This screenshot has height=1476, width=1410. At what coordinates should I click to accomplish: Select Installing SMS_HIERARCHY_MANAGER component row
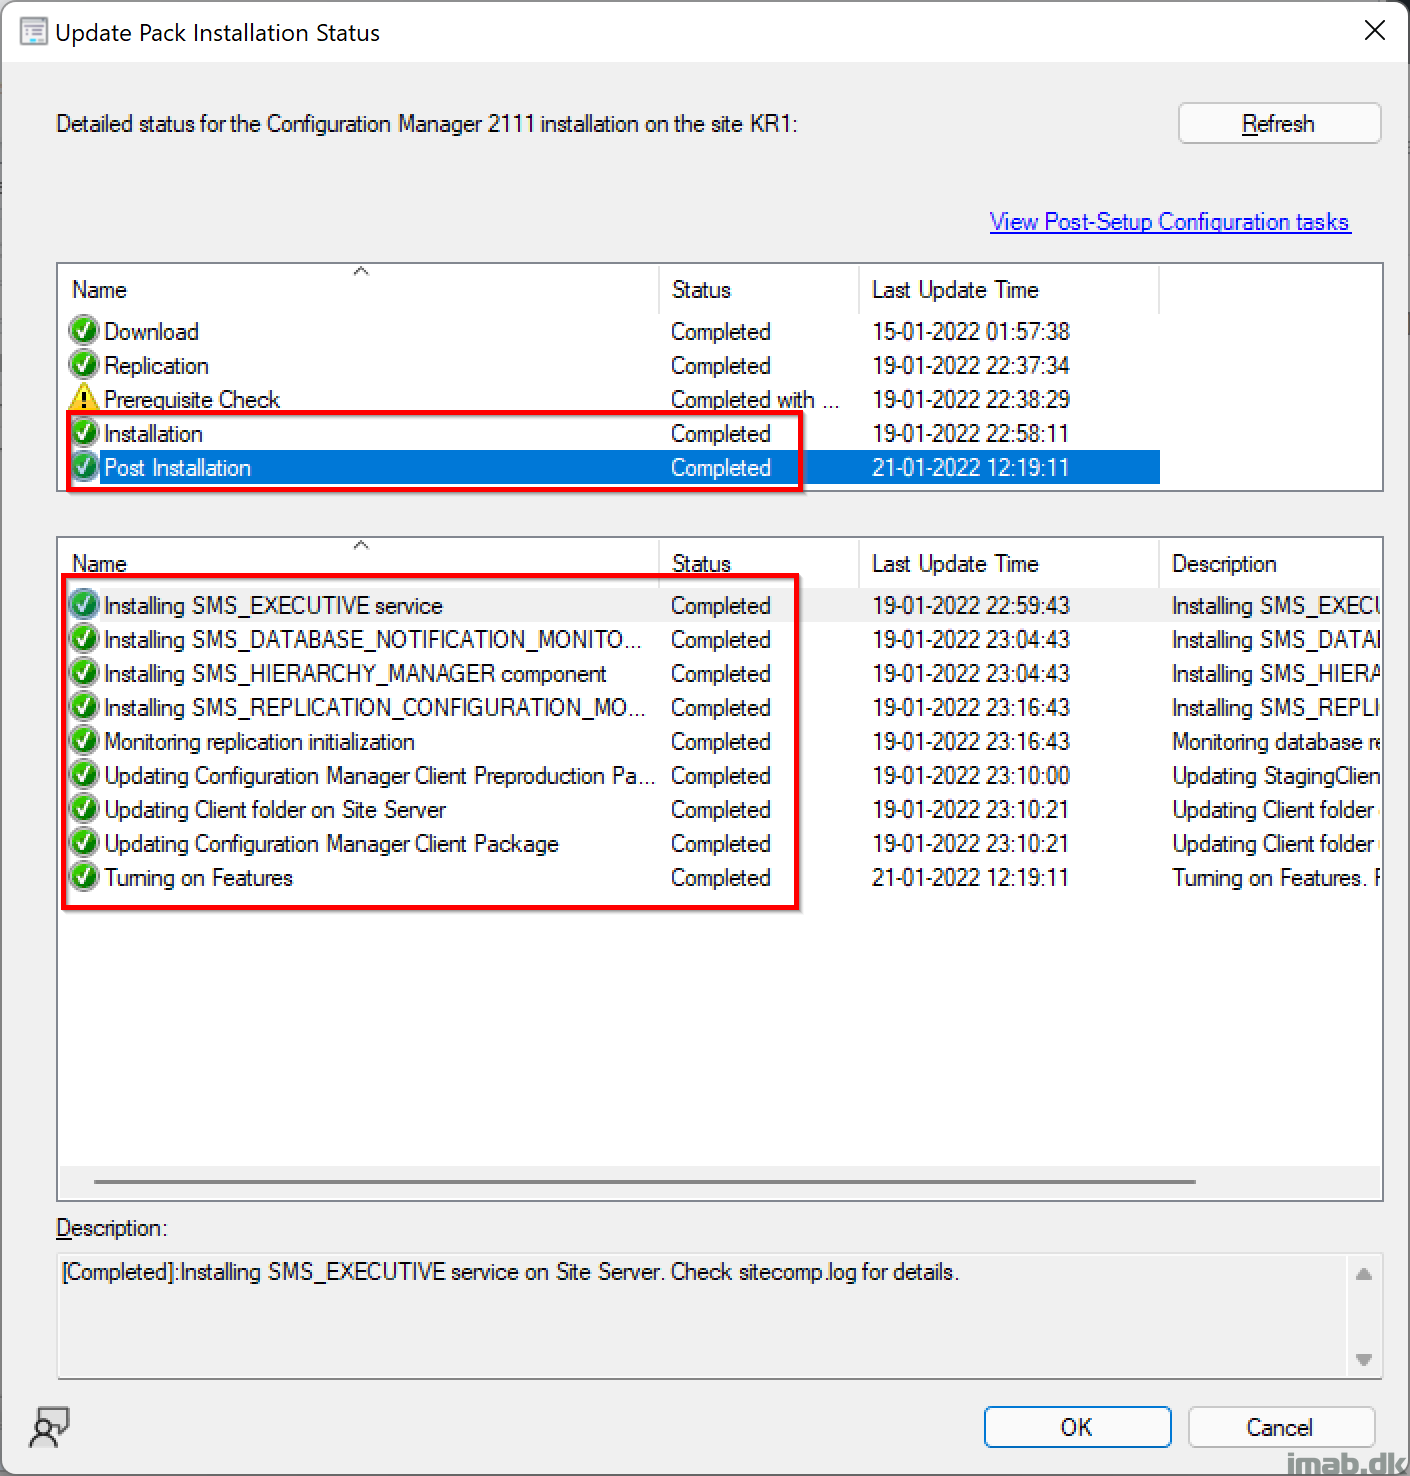pos(720,672)
